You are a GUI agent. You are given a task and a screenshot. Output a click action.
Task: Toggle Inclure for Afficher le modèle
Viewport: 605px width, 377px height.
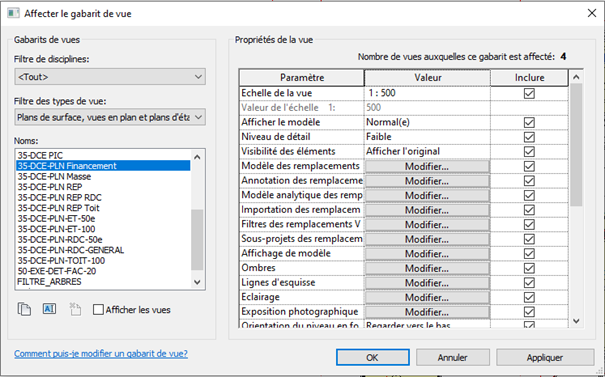(529, 122)
